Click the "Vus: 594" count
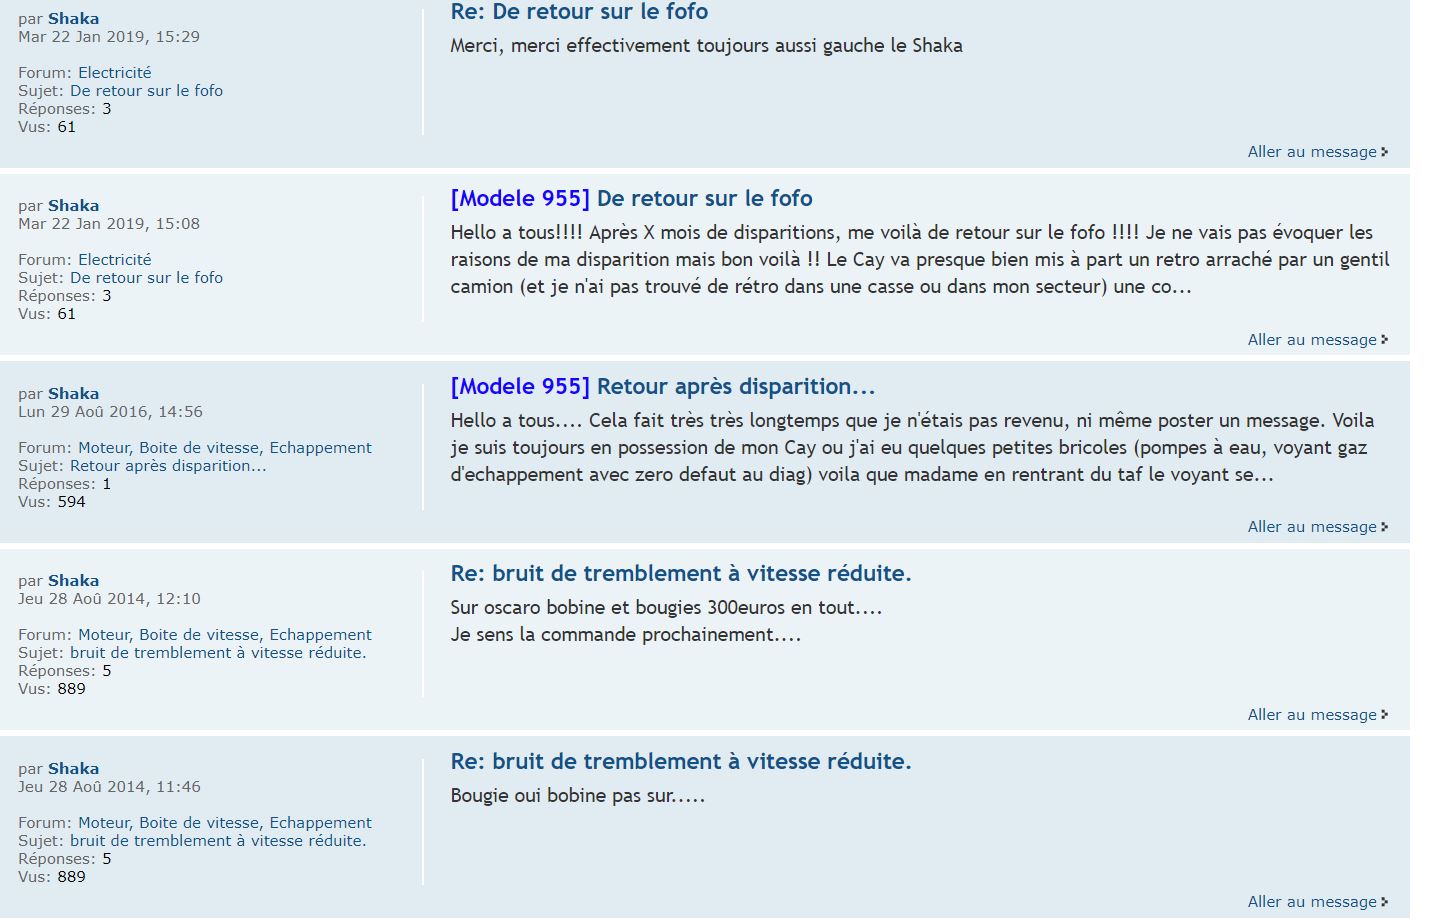The image size is (1429, 923). (52, 502)
